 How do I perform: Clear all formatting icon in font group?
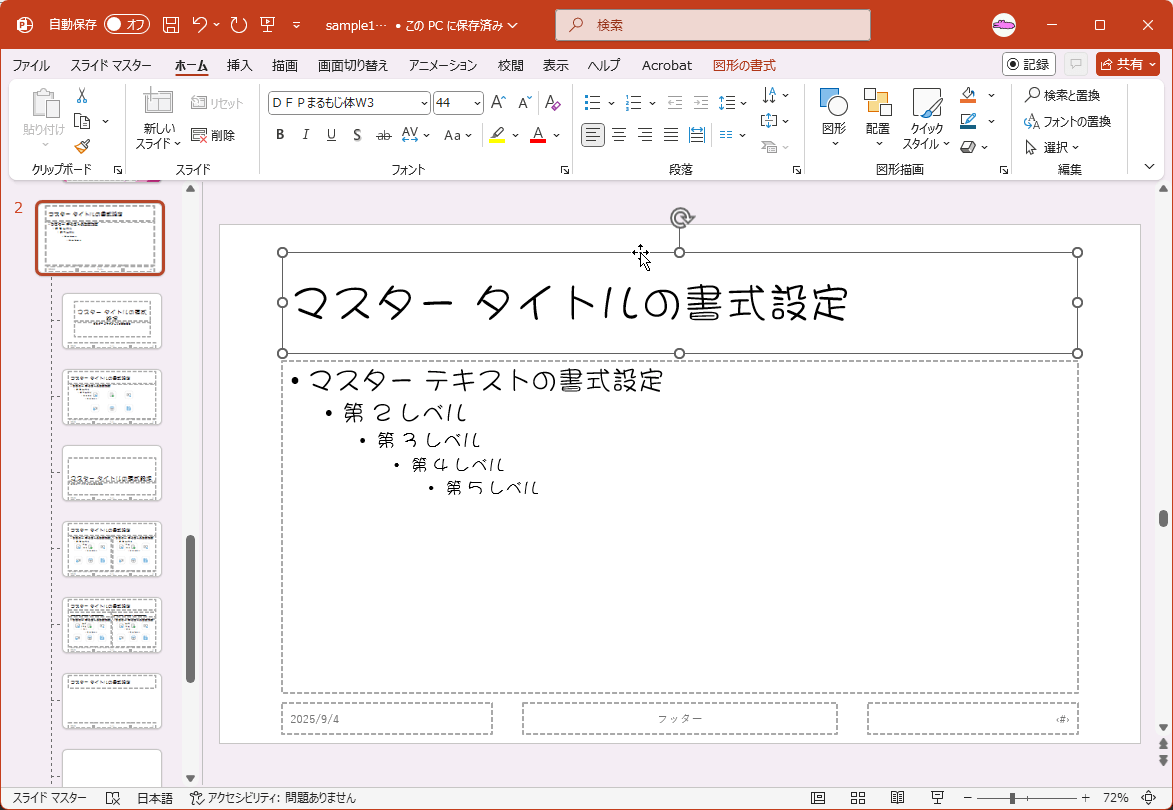click(x=552, y=103)
